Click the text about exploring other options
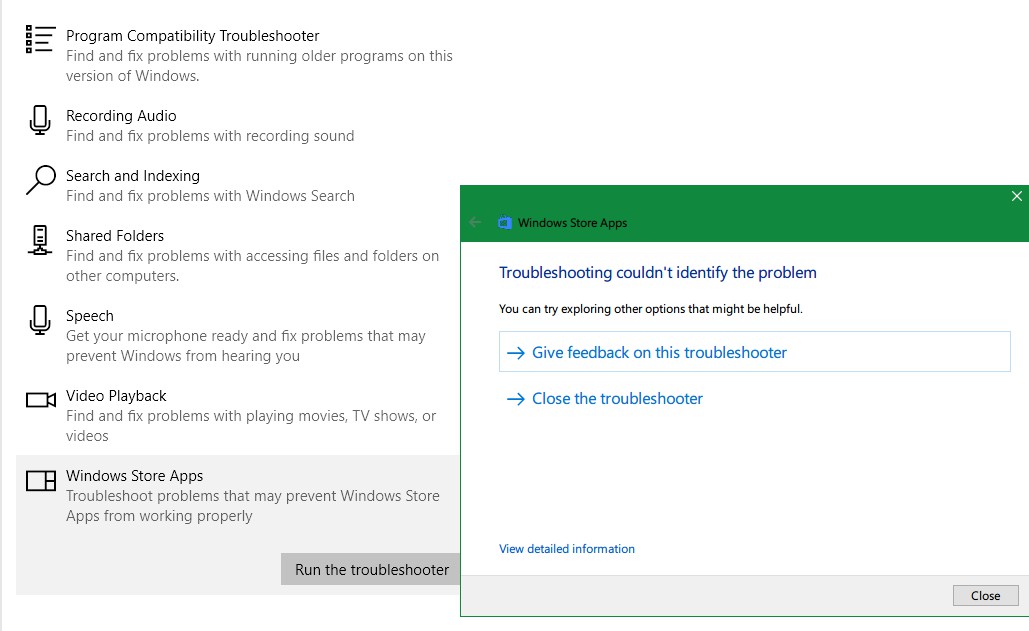 tap(650, 309)
